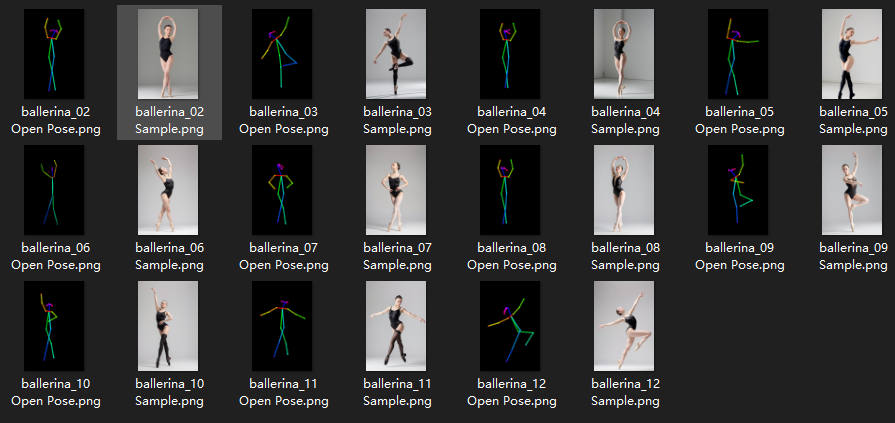
Task: Select the ballerina_03 Open Pose.png skeleton thumbnail
Action: (x=282, y=54)
